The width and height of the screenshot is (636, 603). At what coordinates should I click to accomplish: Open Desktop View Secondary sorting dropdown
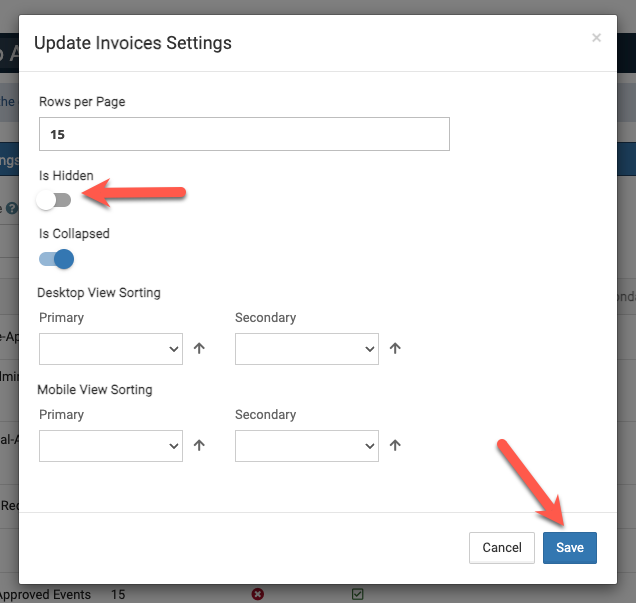[x=306, y=349]
